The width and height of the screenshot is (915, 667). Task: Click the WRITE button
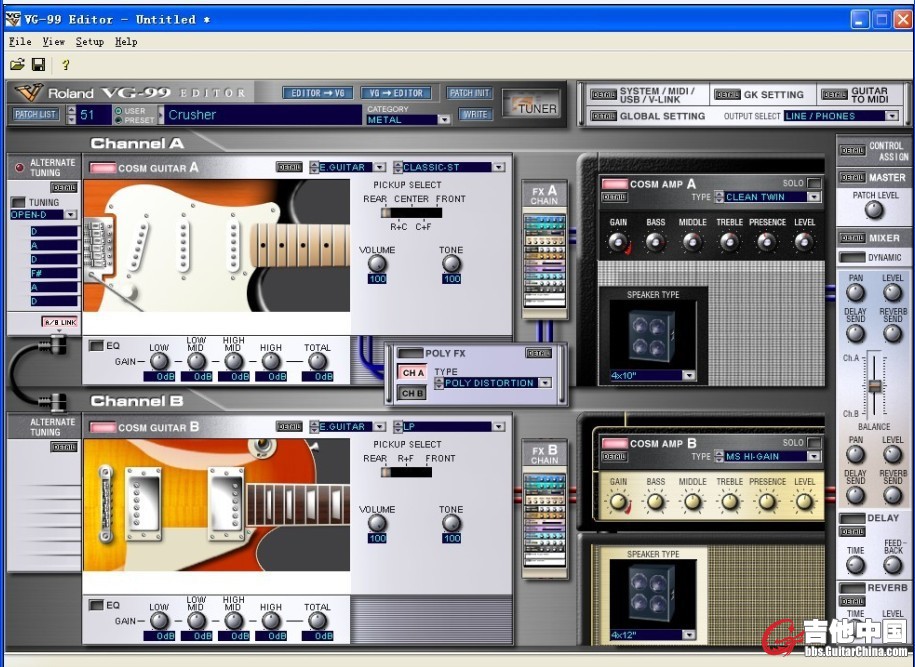475,115
